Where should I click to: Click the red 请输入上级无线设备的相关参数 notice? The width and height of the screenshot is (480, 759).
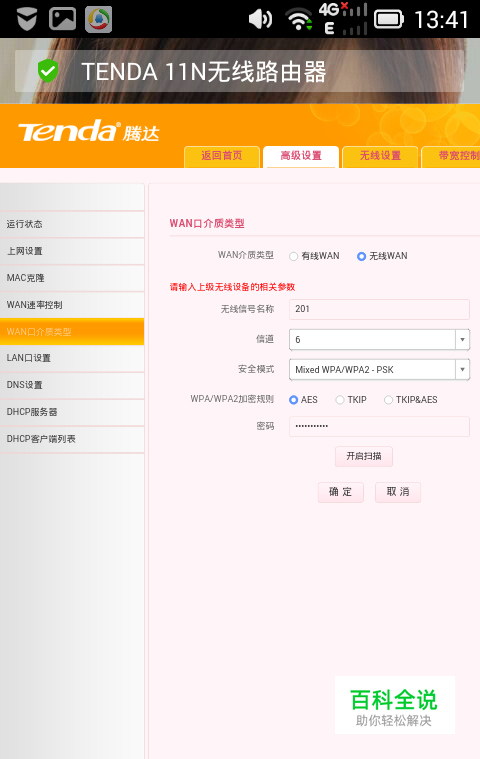(x=232, y=287)
